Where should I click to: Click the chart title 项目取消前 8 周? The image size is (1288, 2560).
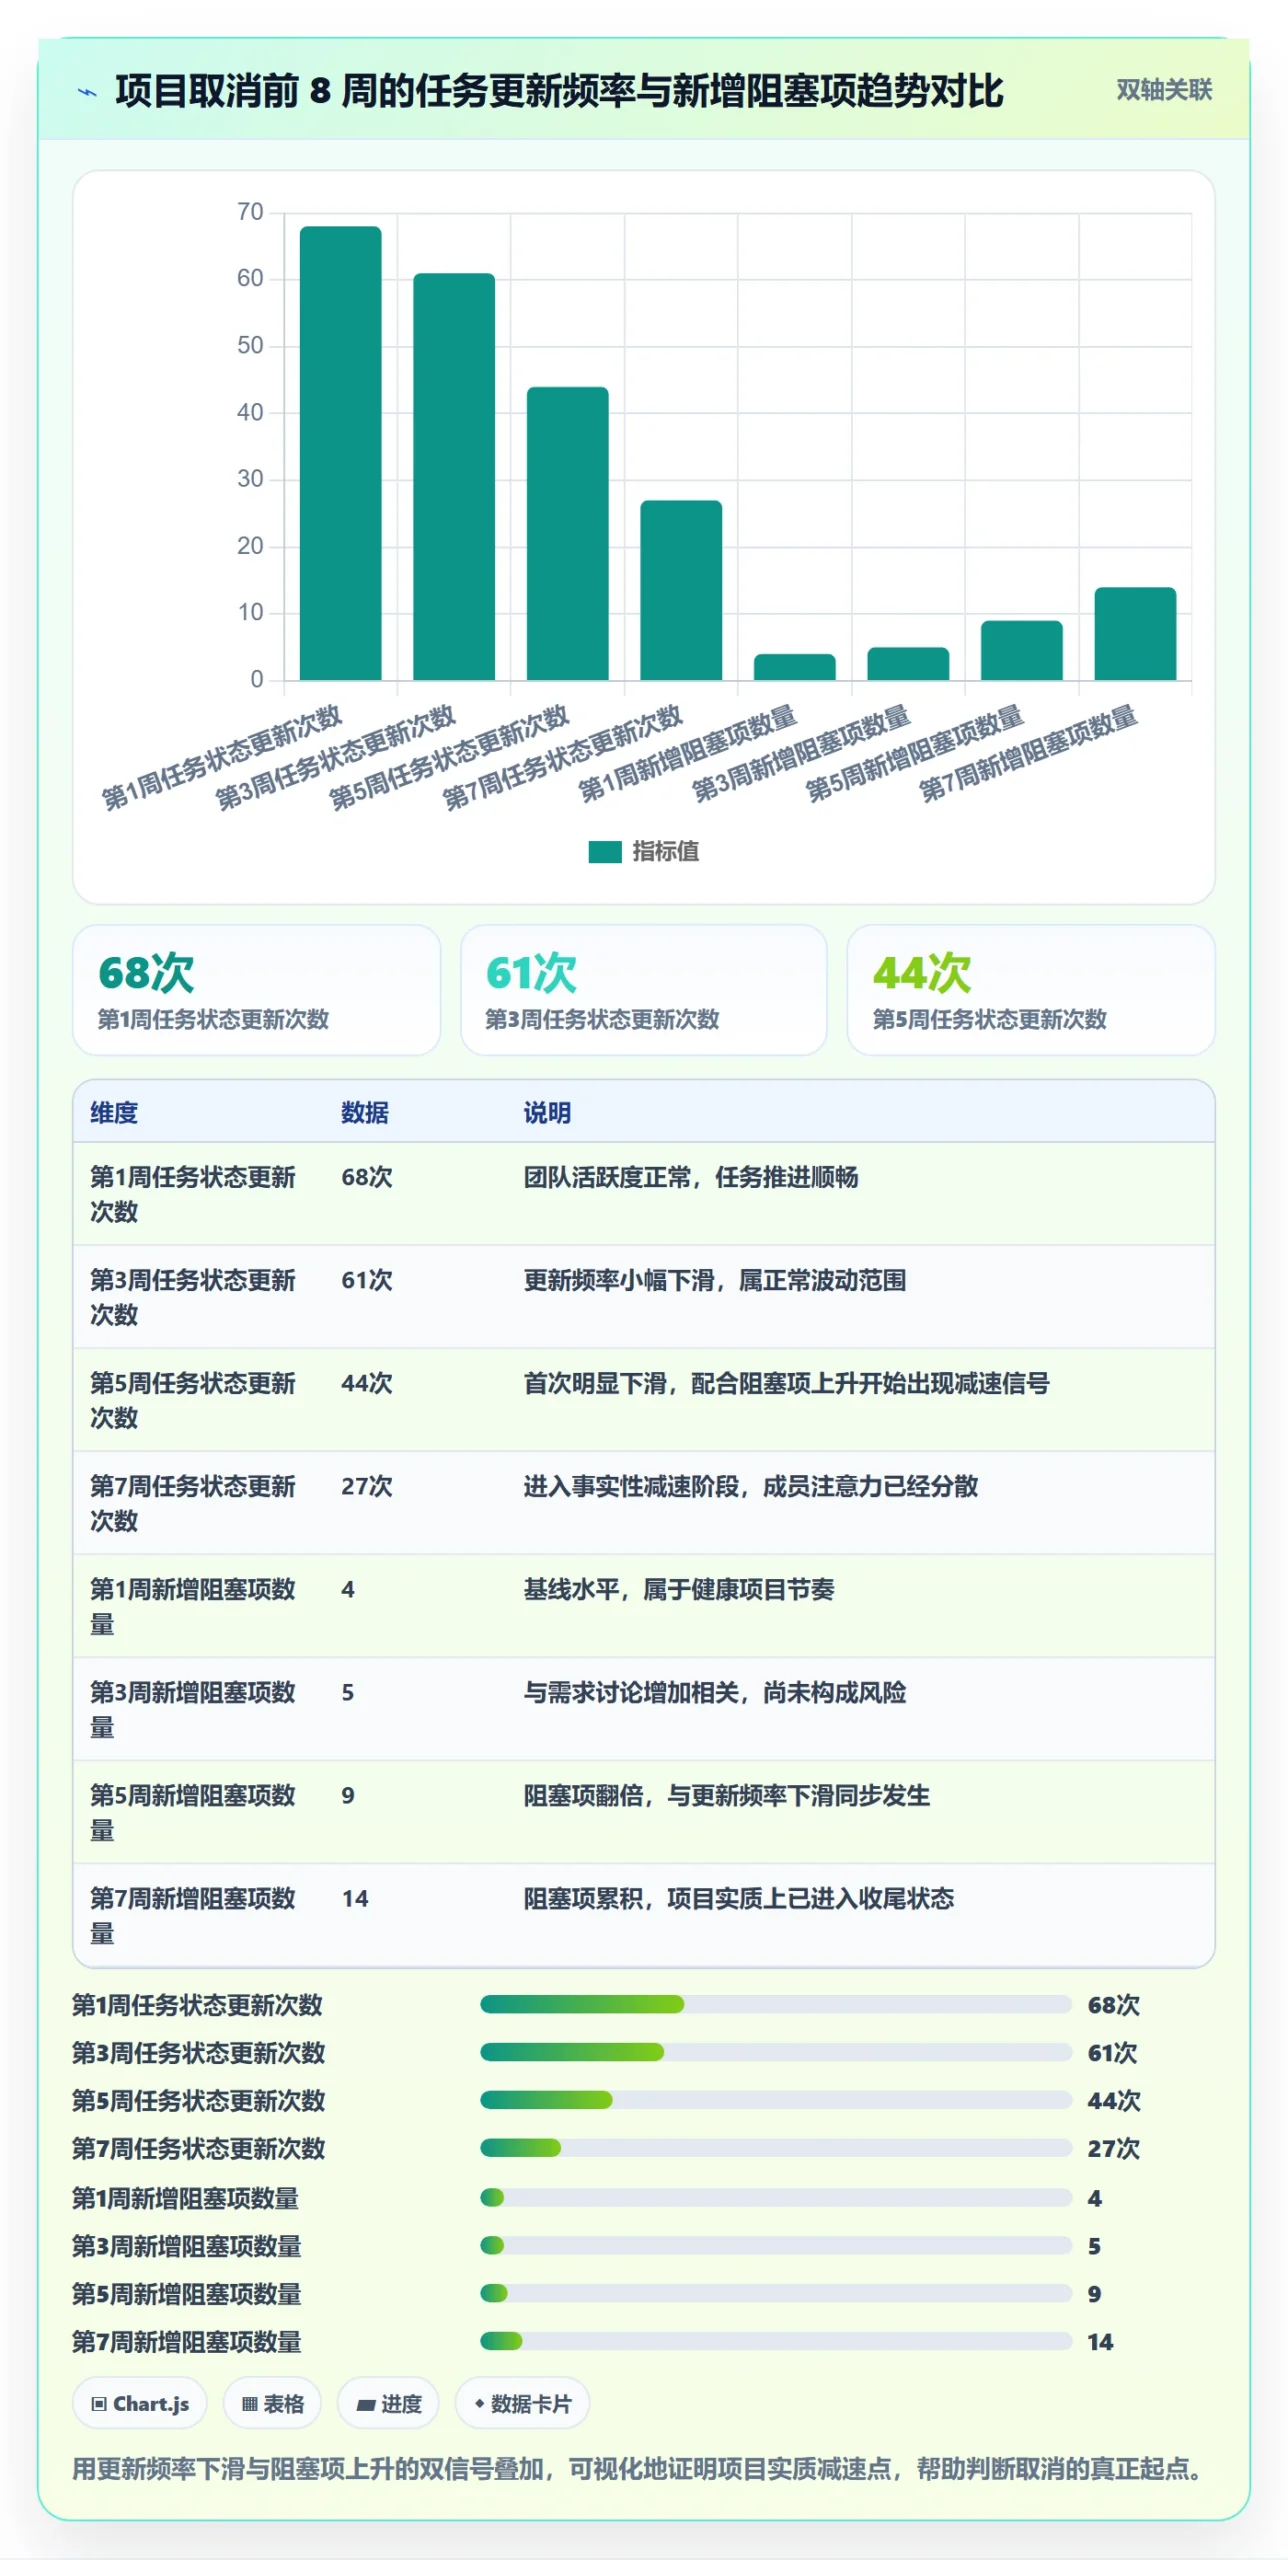pyautogui.click(x=559, y=91)
